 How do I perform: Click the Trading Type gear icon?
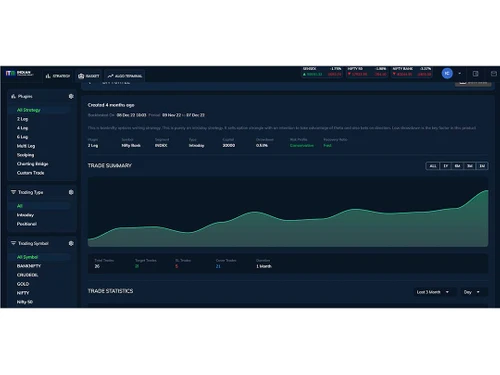71,192
